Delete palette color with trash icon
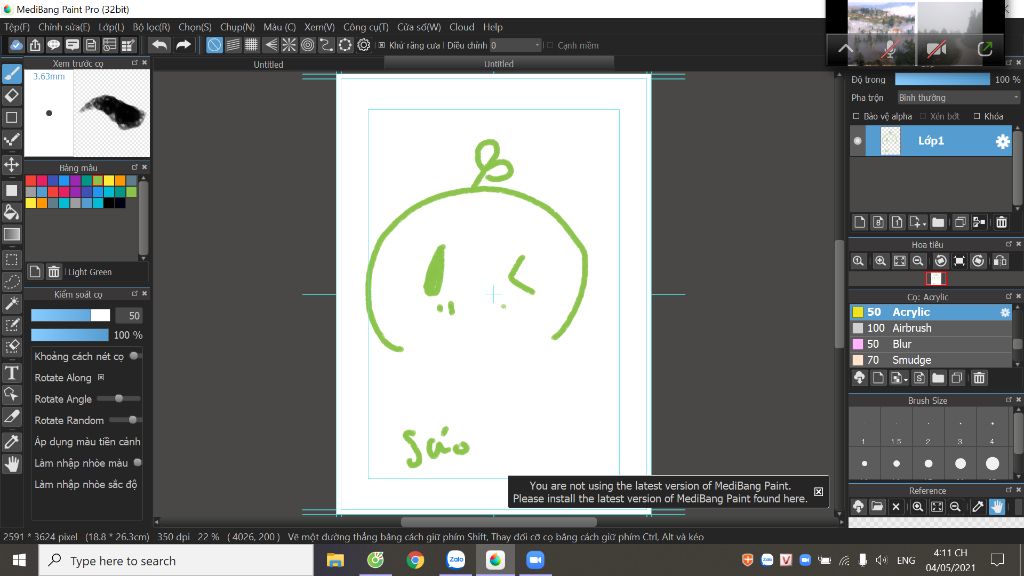This screenshot has width=1024, height=576. coord(54,272)
